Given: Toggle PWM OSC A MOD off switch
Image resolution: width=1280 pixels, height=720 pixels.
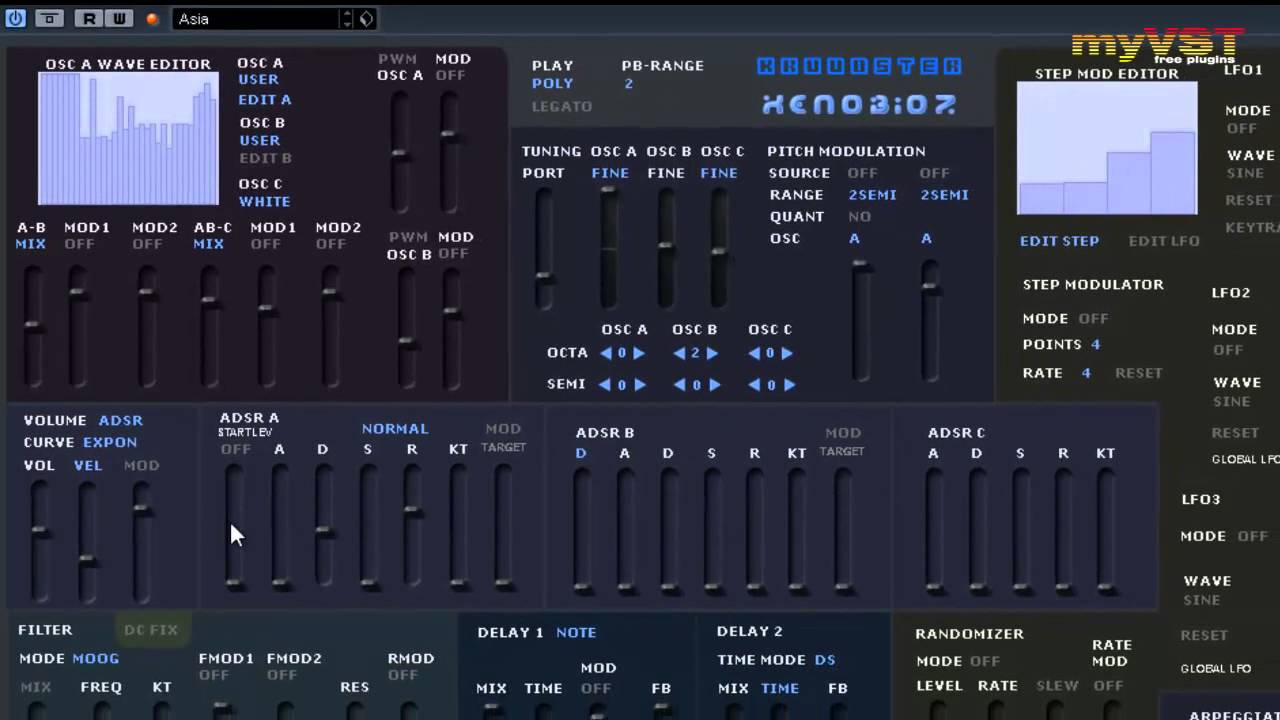Looking at the screenshot, I should pos(451,76).
